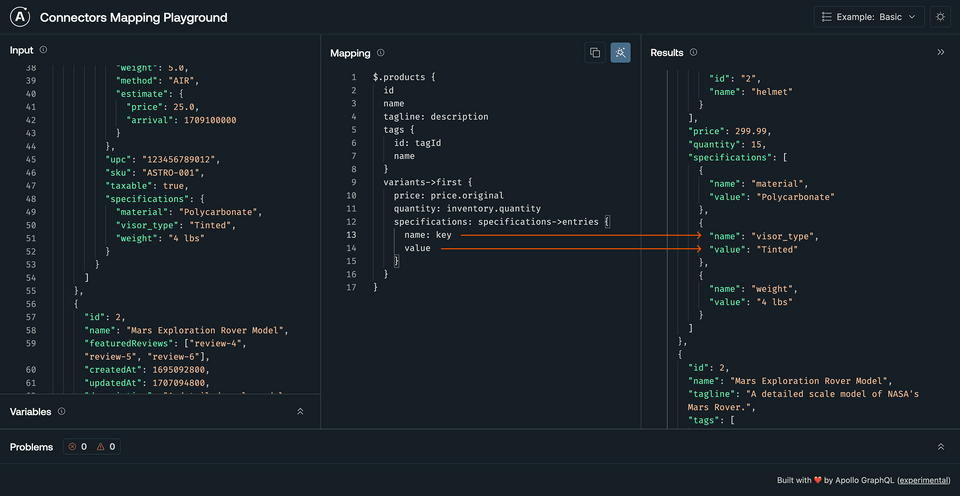
Task: Click mapping line '$.products {'
Action: coord(403,77)
